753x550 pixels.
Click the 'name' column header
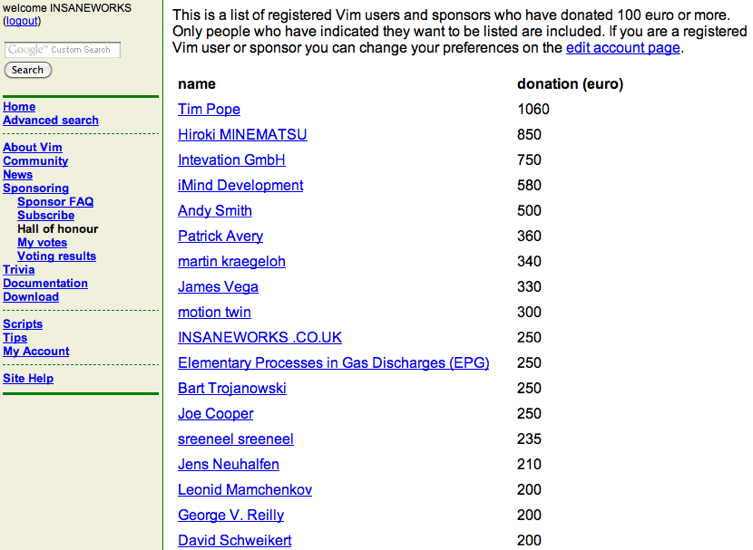197,84
